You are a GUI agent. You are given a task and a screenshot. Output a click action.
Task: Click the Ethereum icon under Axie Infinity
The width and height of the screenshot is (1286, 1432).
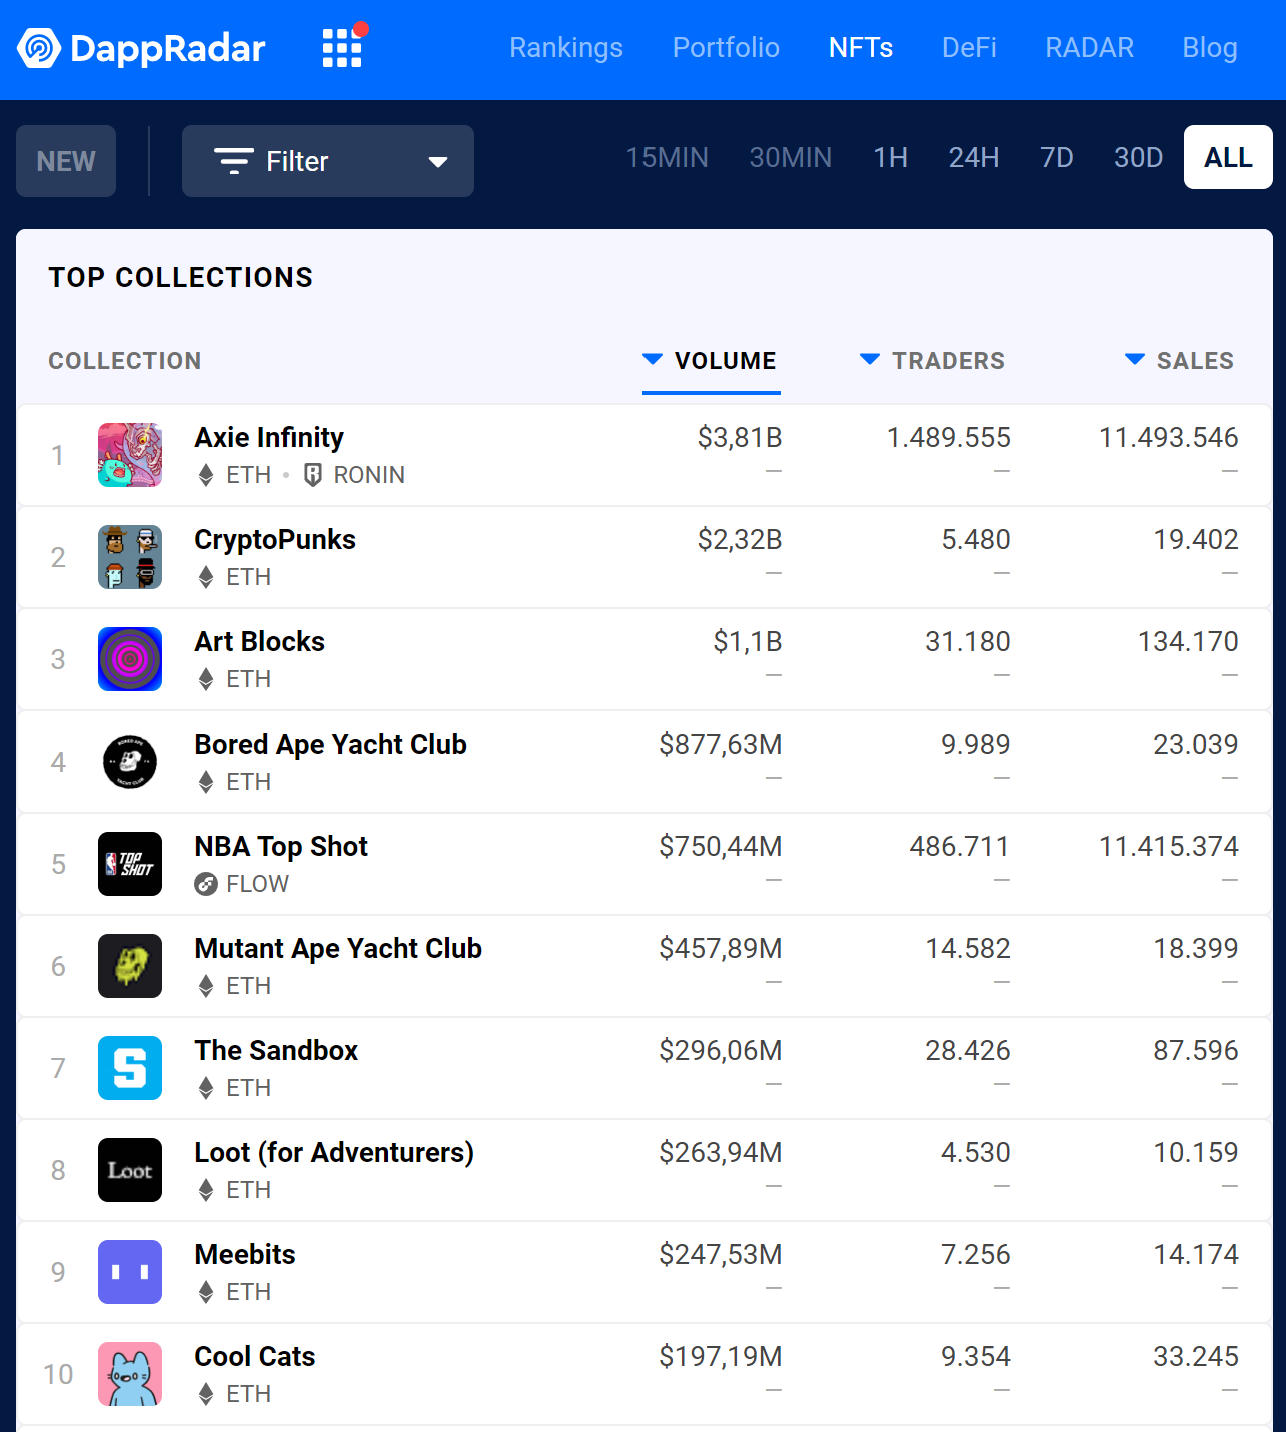[206, 475]
